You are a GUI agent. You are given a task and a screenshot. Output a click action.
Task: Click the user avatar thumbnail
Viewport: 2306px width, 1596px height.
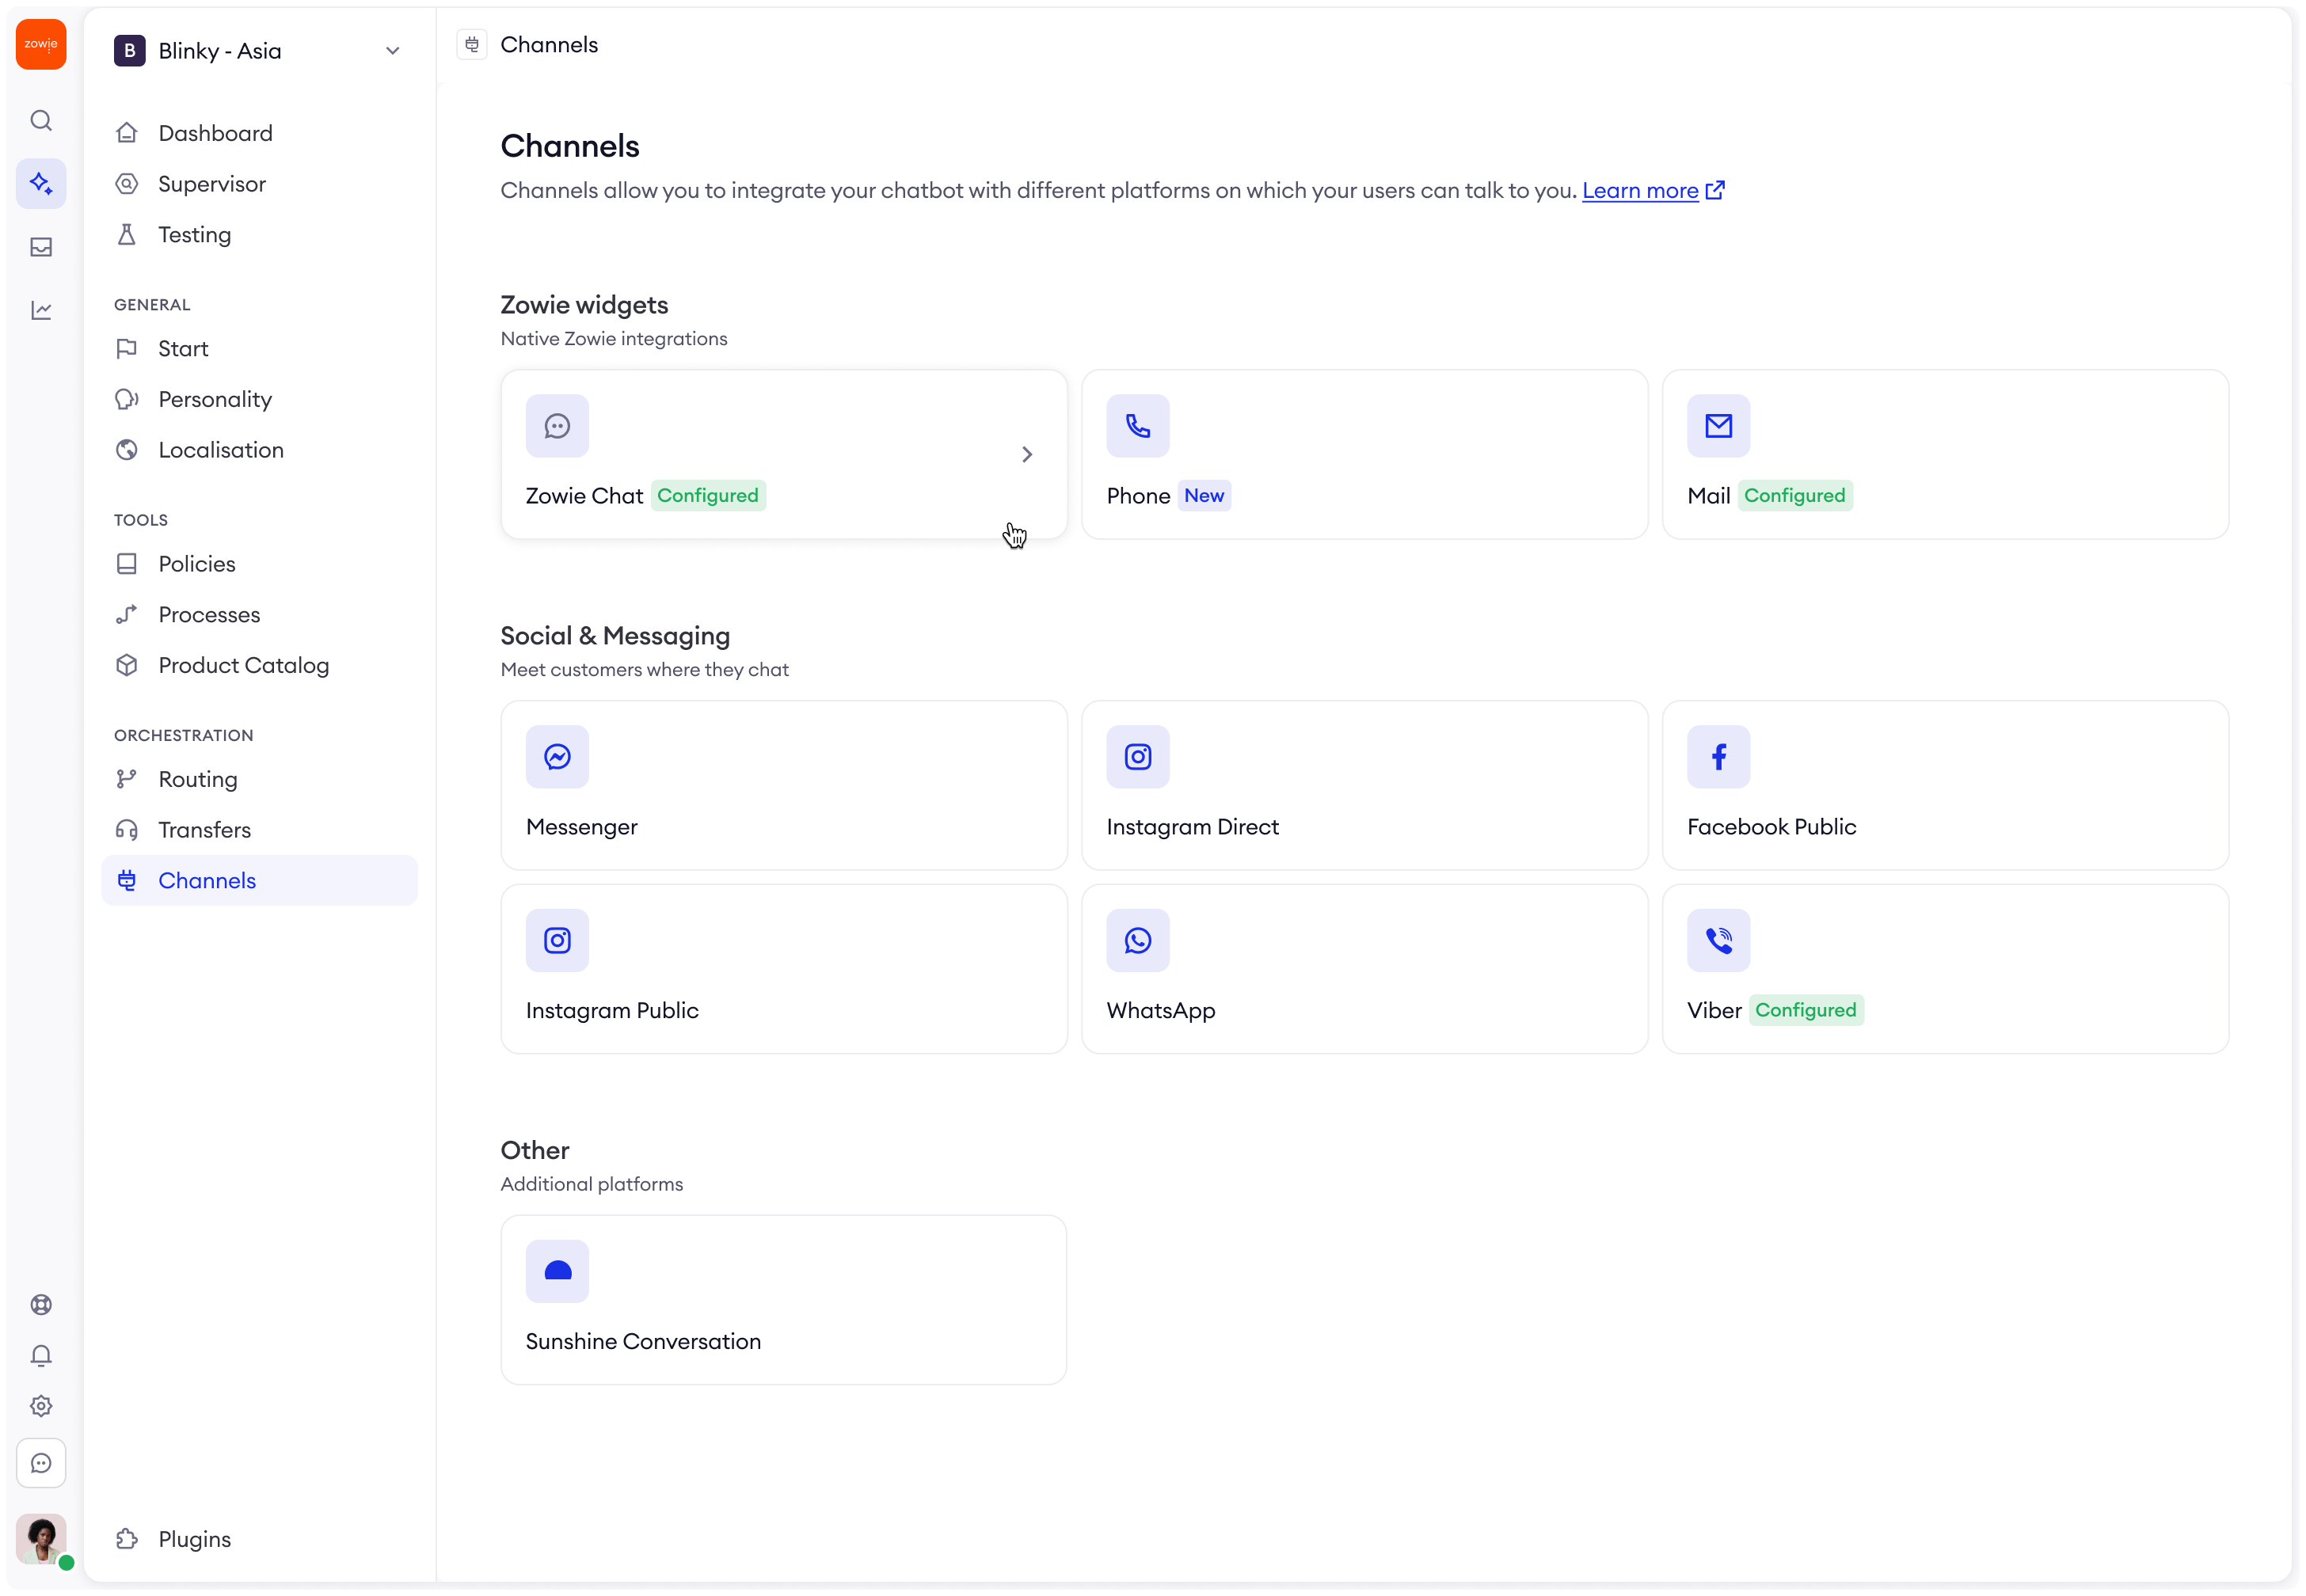point(41,1540)
